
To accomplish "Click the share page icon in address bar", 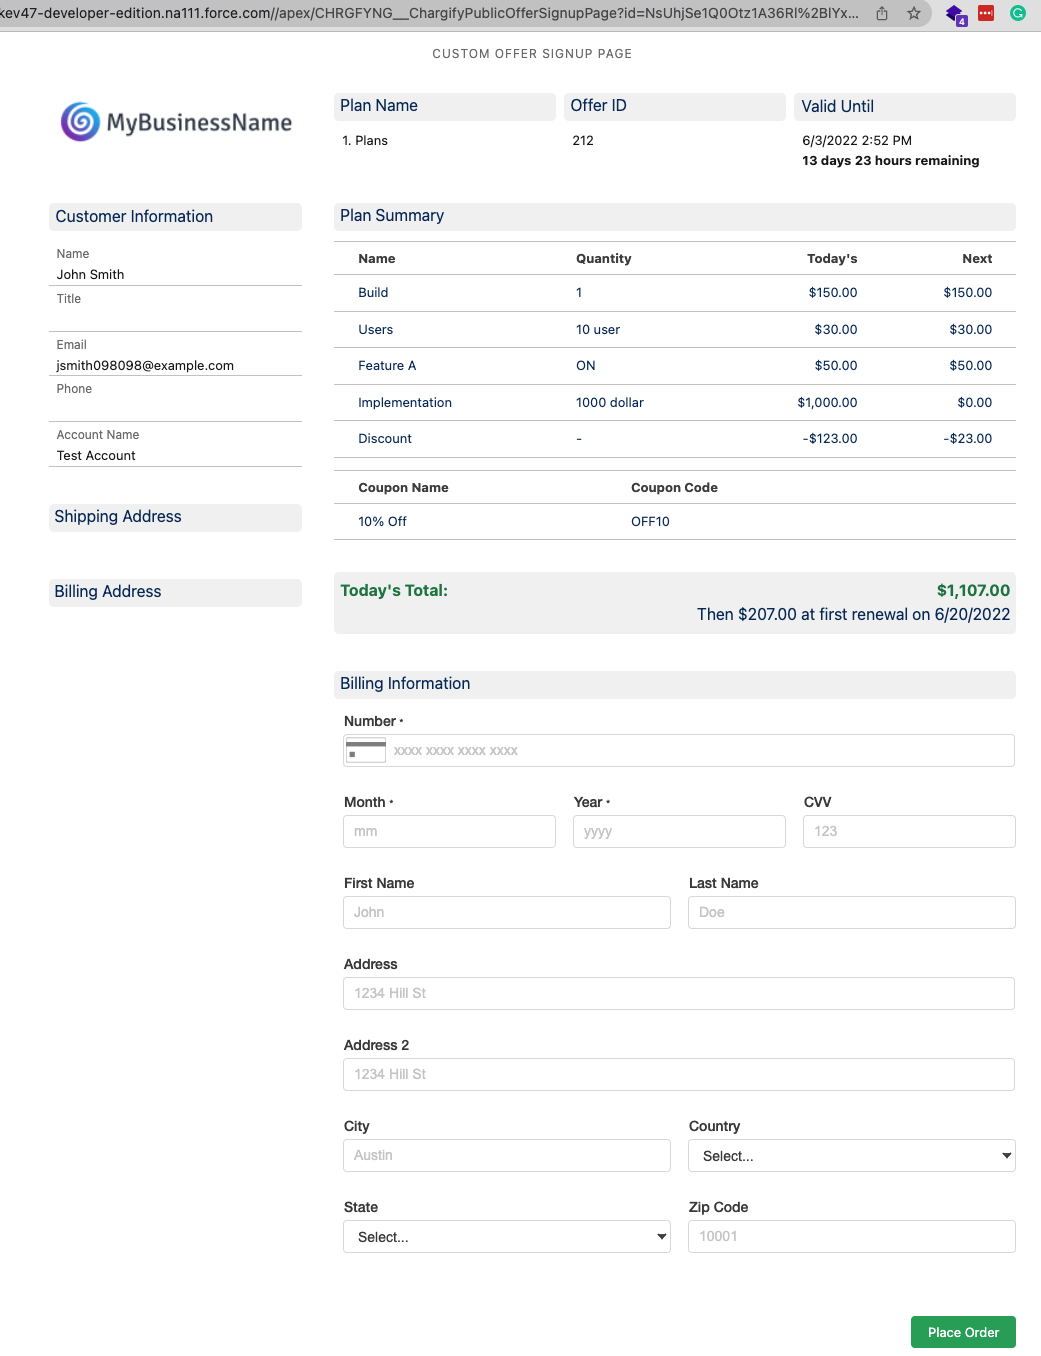I will pyautogui.click(x=882, y=14).
